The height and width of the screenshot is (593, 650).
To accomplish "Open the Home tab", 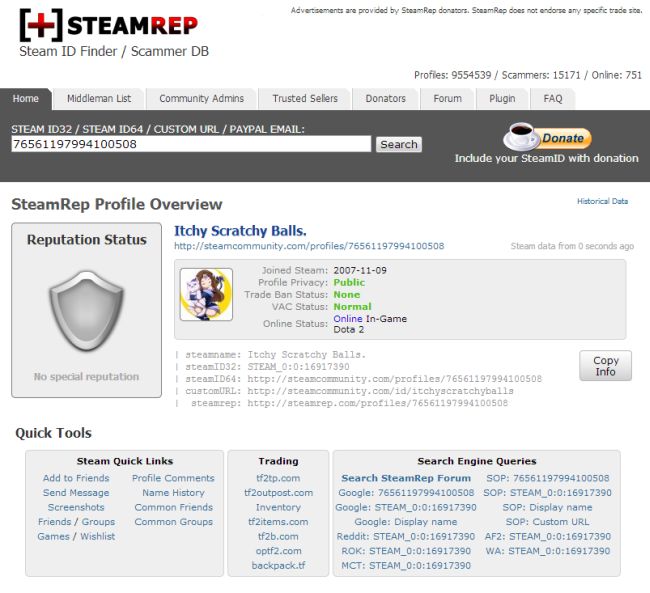I will tap(26, 99).
